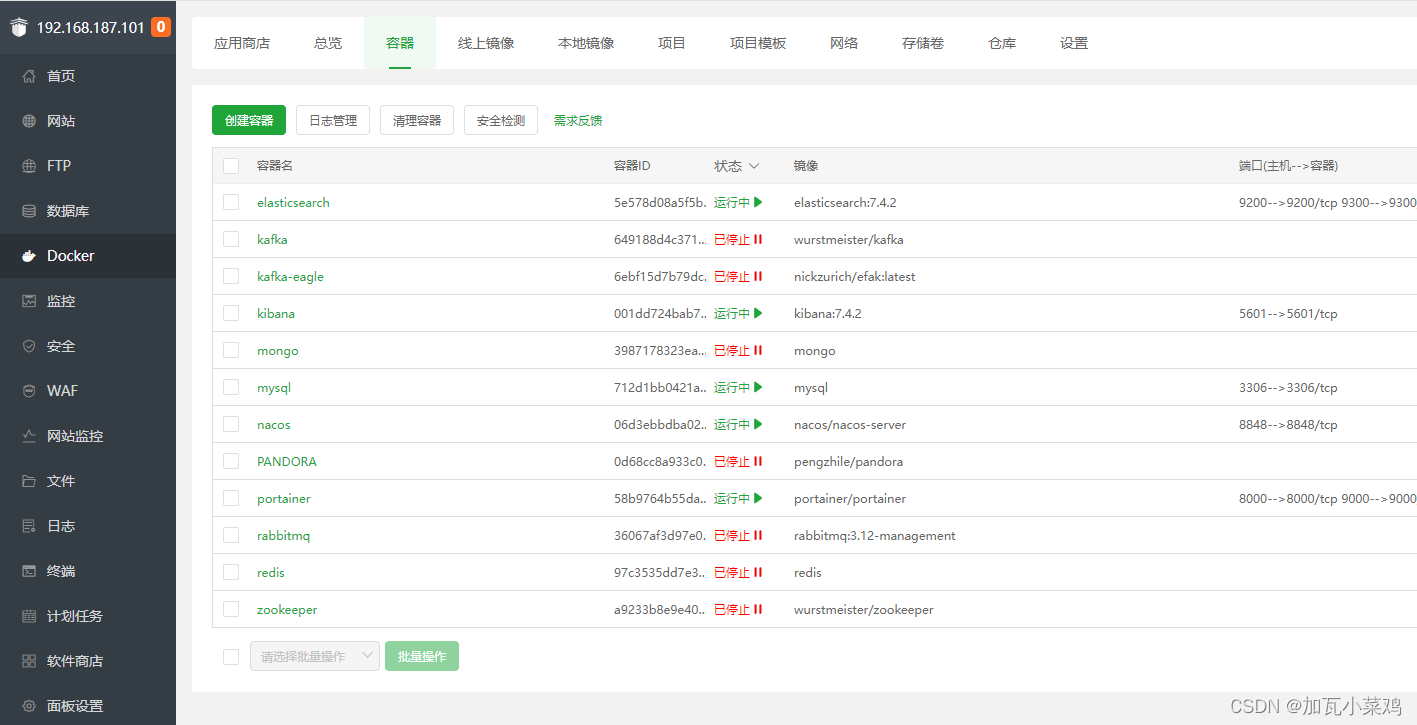Switch to the 线上镜像 tab
The width and height of the screenshot is (1417, 725).
pos(486,43)
